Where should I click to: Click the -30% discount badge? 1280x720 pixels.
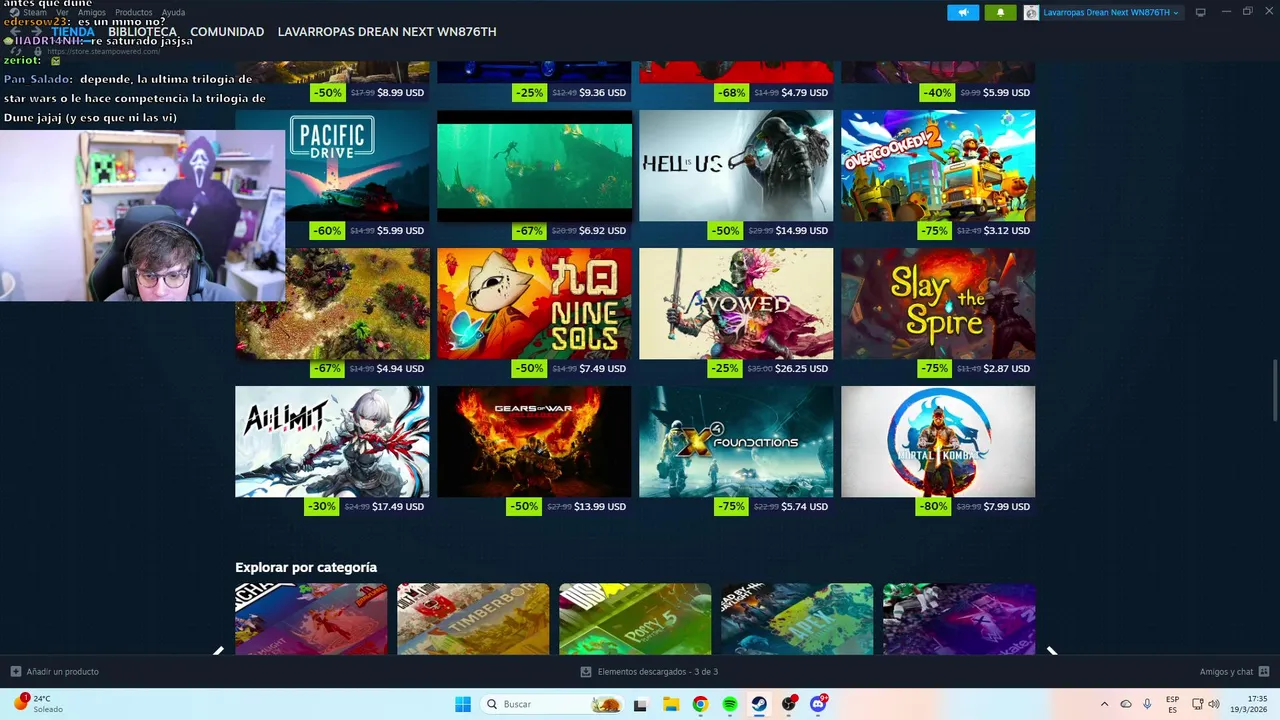pos(321,507)
